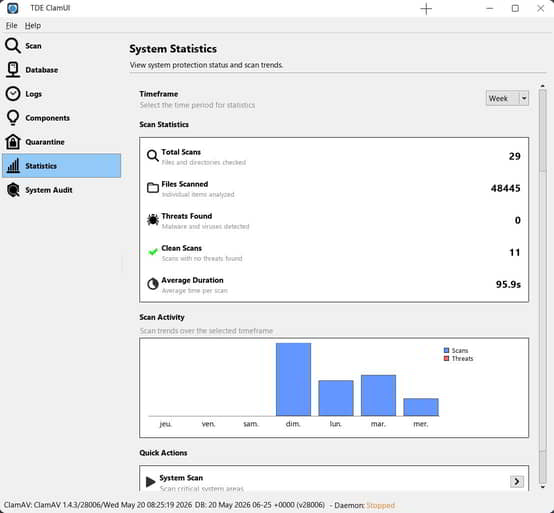The image size is (554, 513).
Task: Click the plus icon in title bar
Action: (x=426, y=8)
